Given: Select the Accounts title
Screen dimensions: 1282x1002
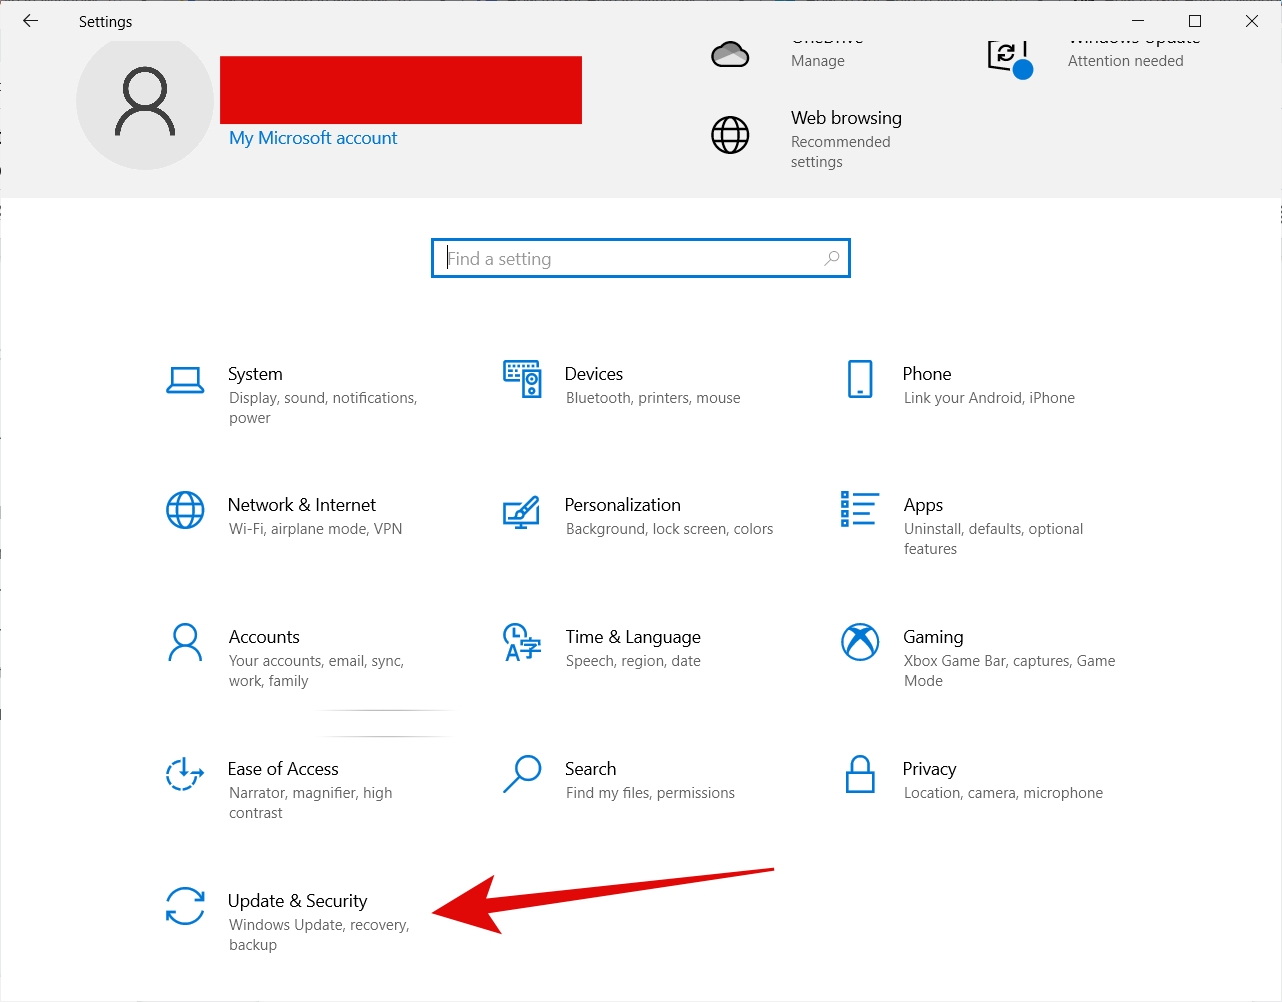Looking at the screenshot, I should (264, 637).
